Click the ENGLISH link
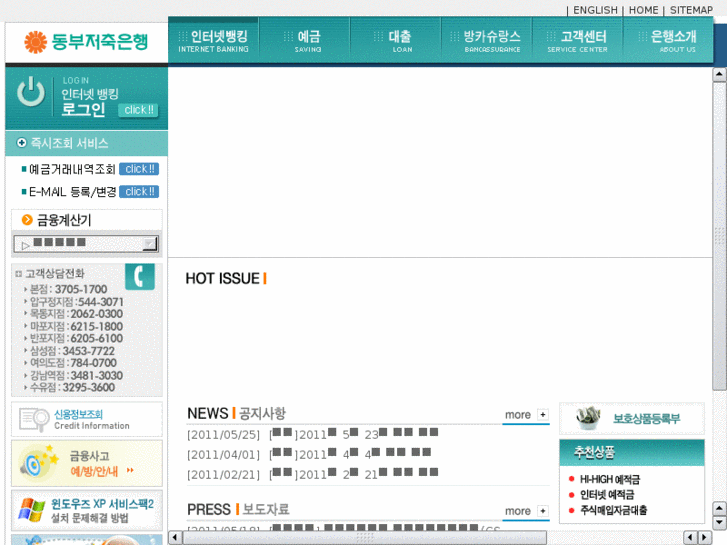The height and width of the screenshot is (545, 727). point(595,10)
